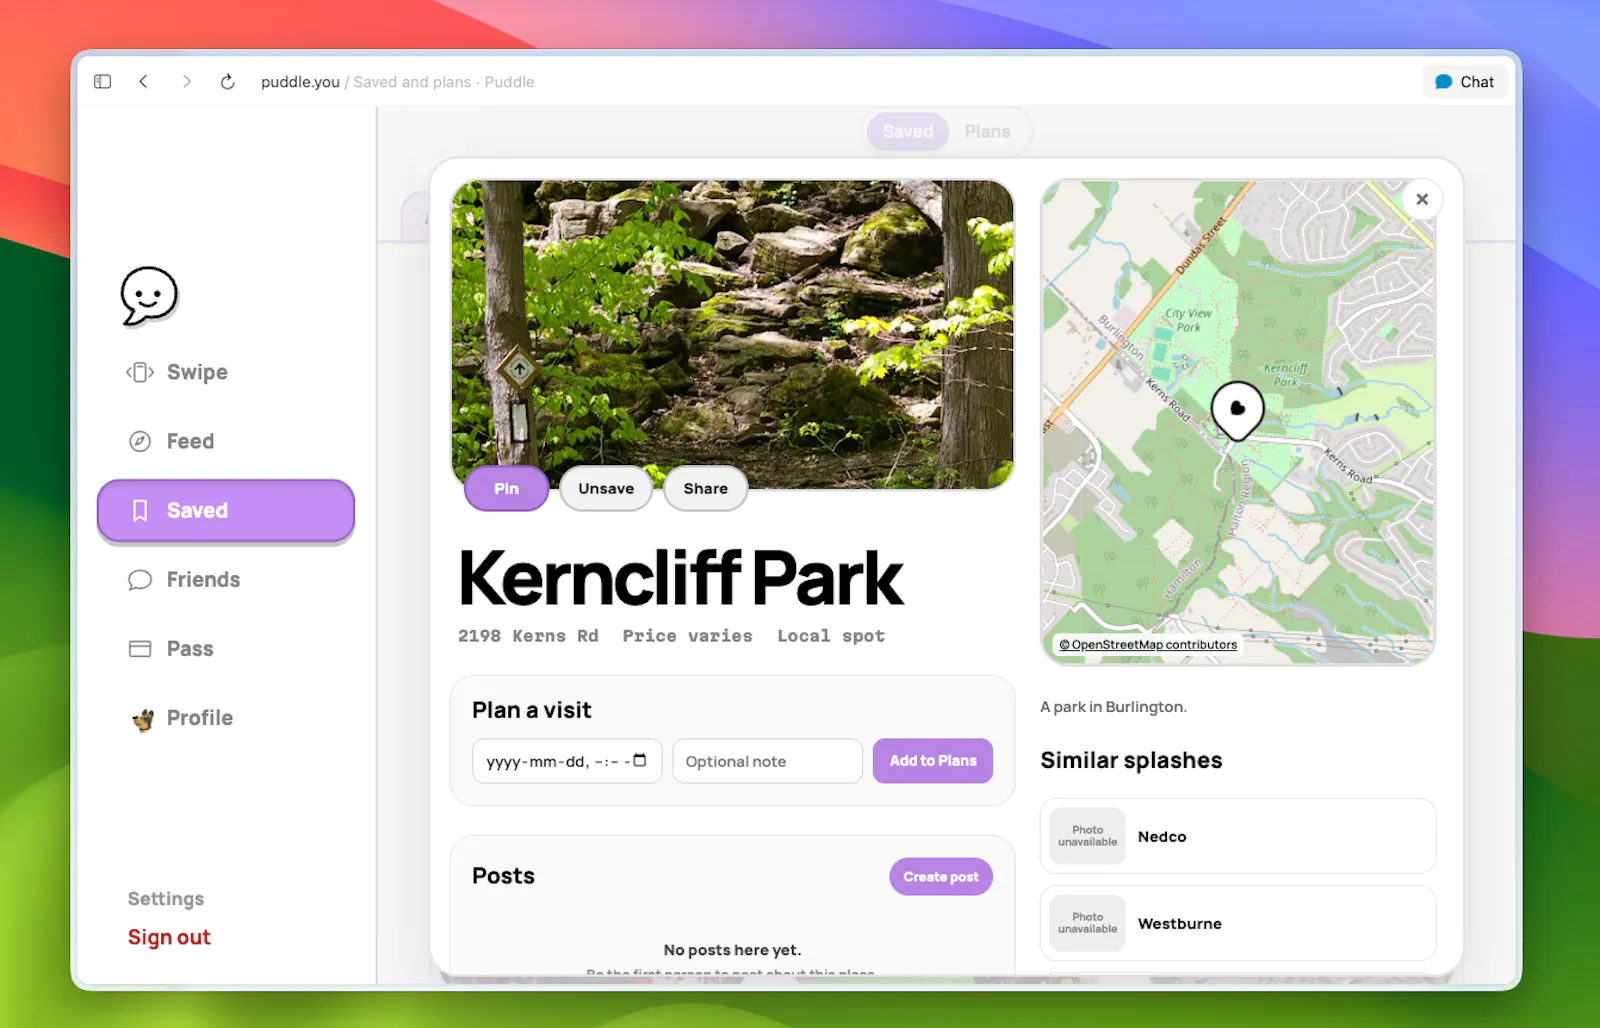This screenshot has width=1600, height=1028.
Task: Click Add to Plans button
Action: pyautogui.click(x=933, y=761)
